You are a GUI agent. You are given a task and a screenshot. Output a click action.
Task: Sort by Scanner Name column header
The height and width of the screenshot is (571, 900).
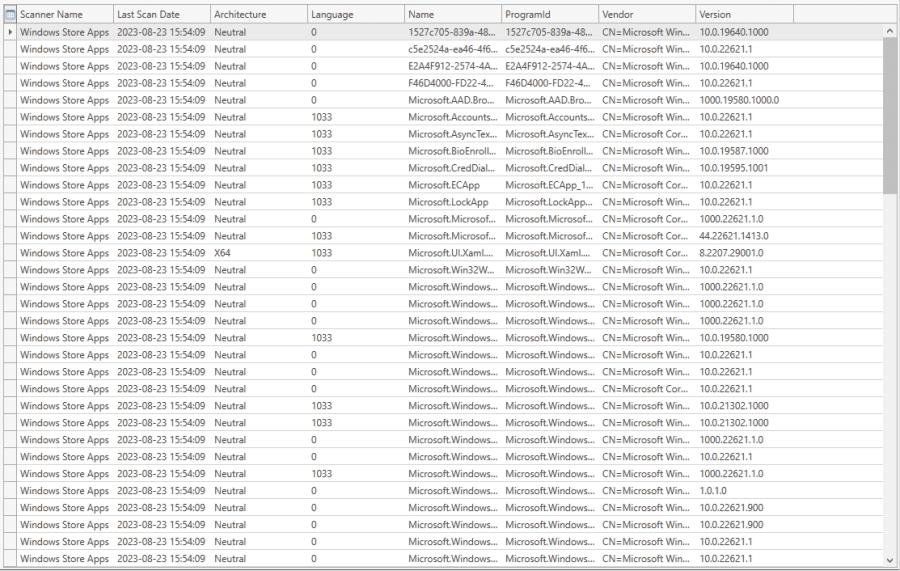coord(65,15)
